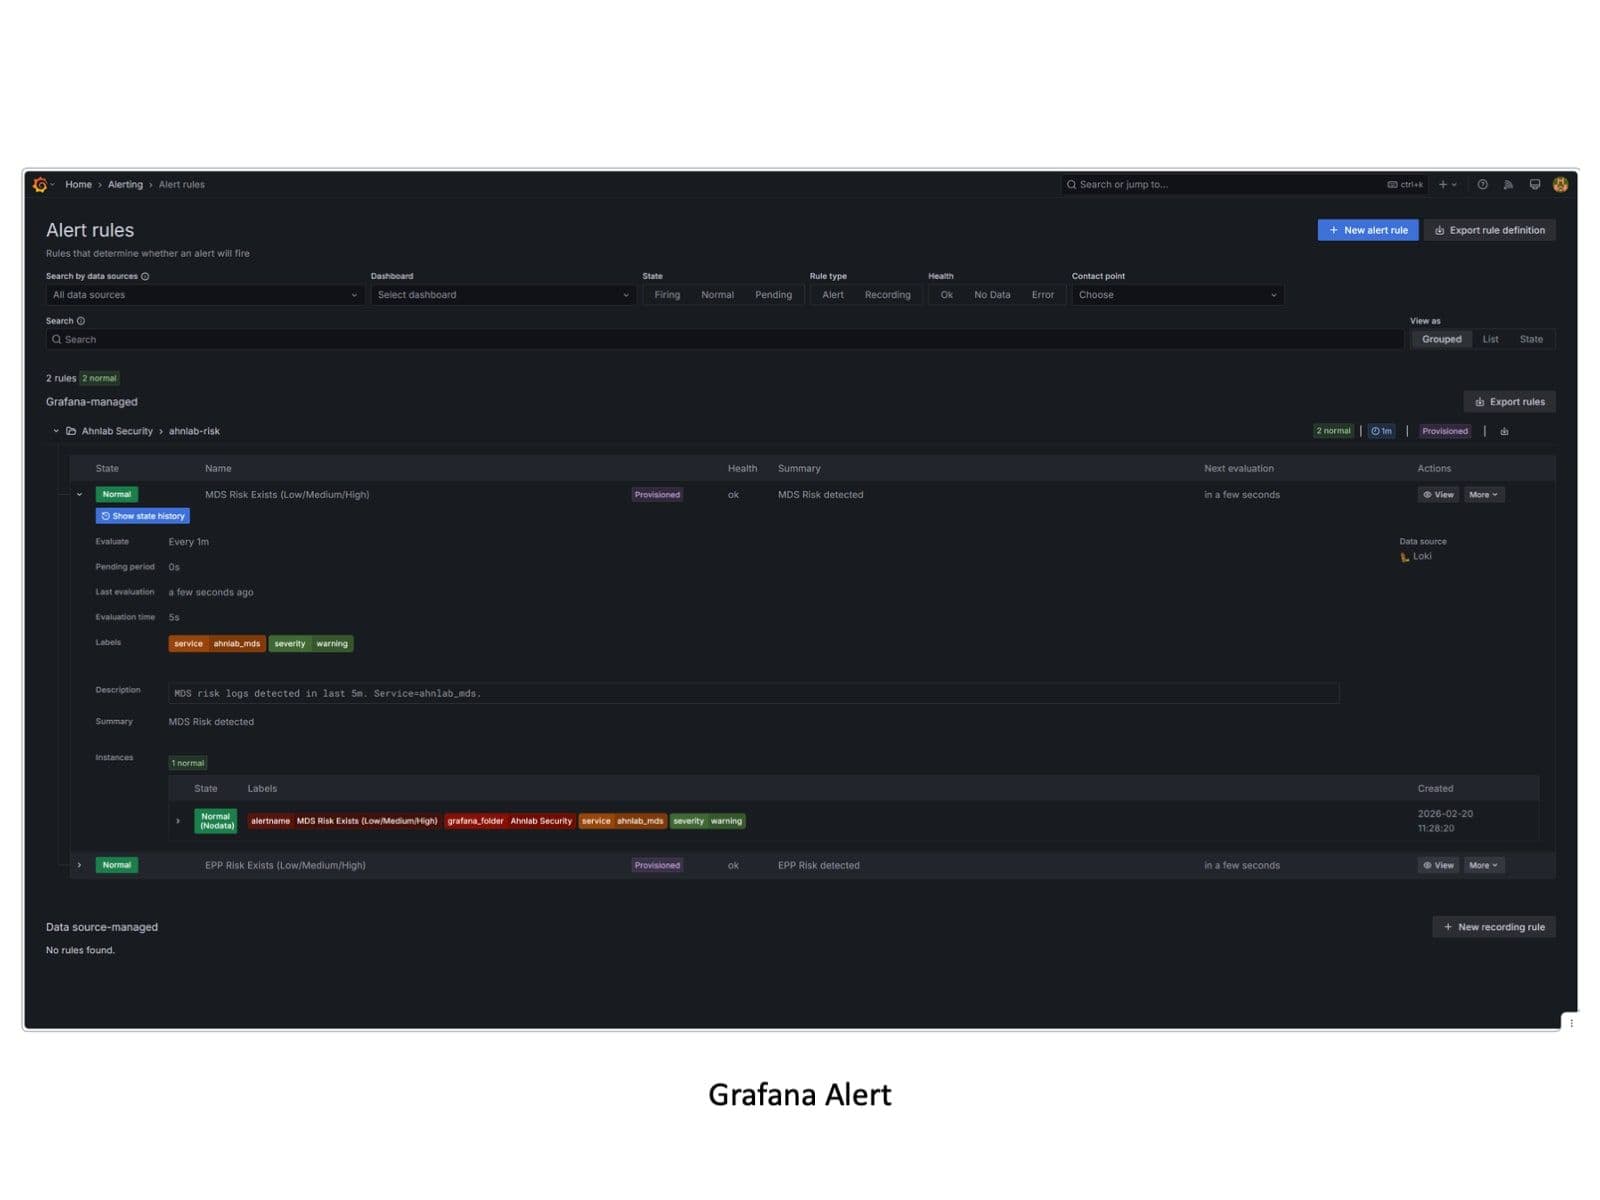Viewport: 1600px width, 1200px height.
Task: Click the MDS Risk Exists (Low/Medium/High) rule name
Action: pos(287,495)
